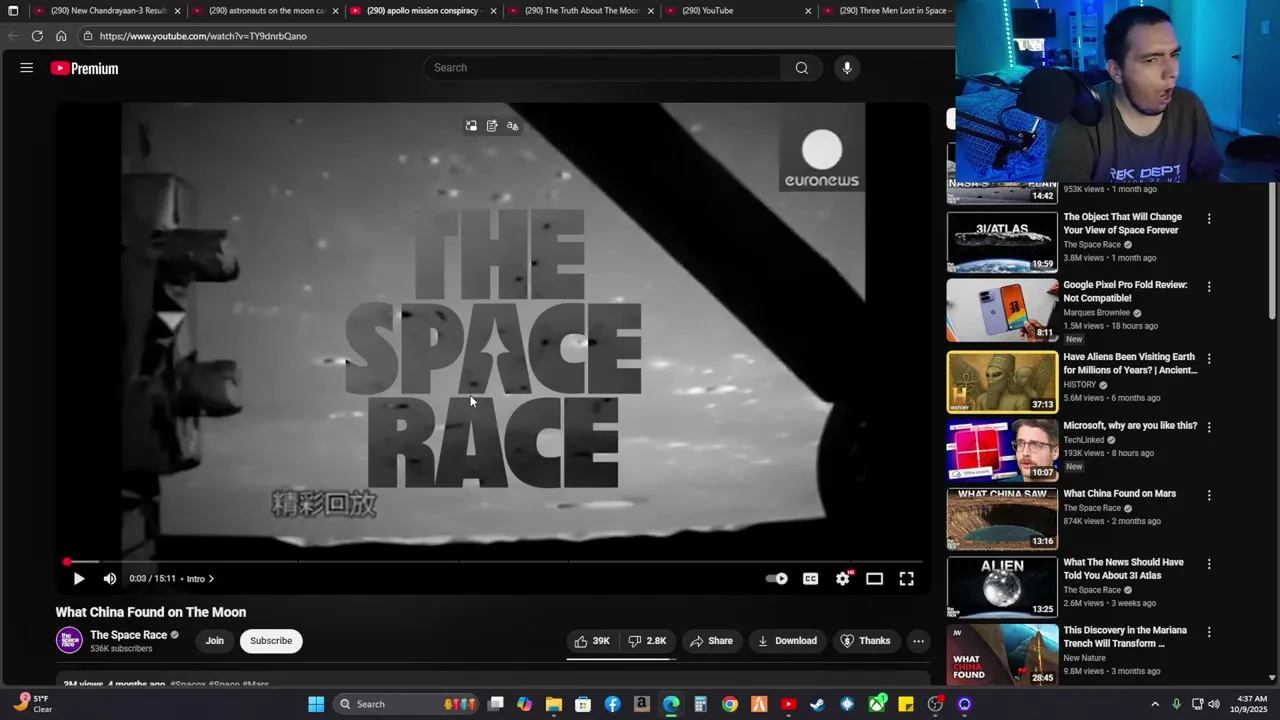1280x720 pixels.
Task: Open Facebook icon in taskbar
Action: click(x=612, y=704)
